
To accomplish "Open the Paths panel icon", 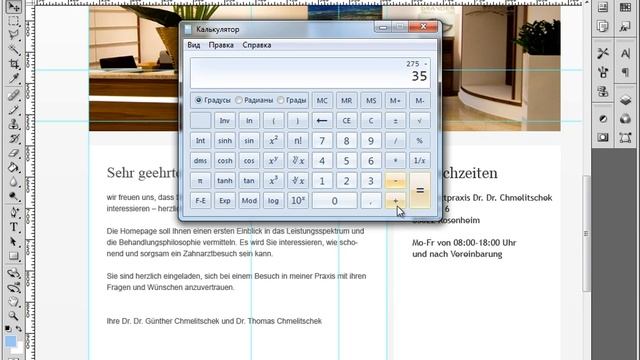I will point(625,138).
